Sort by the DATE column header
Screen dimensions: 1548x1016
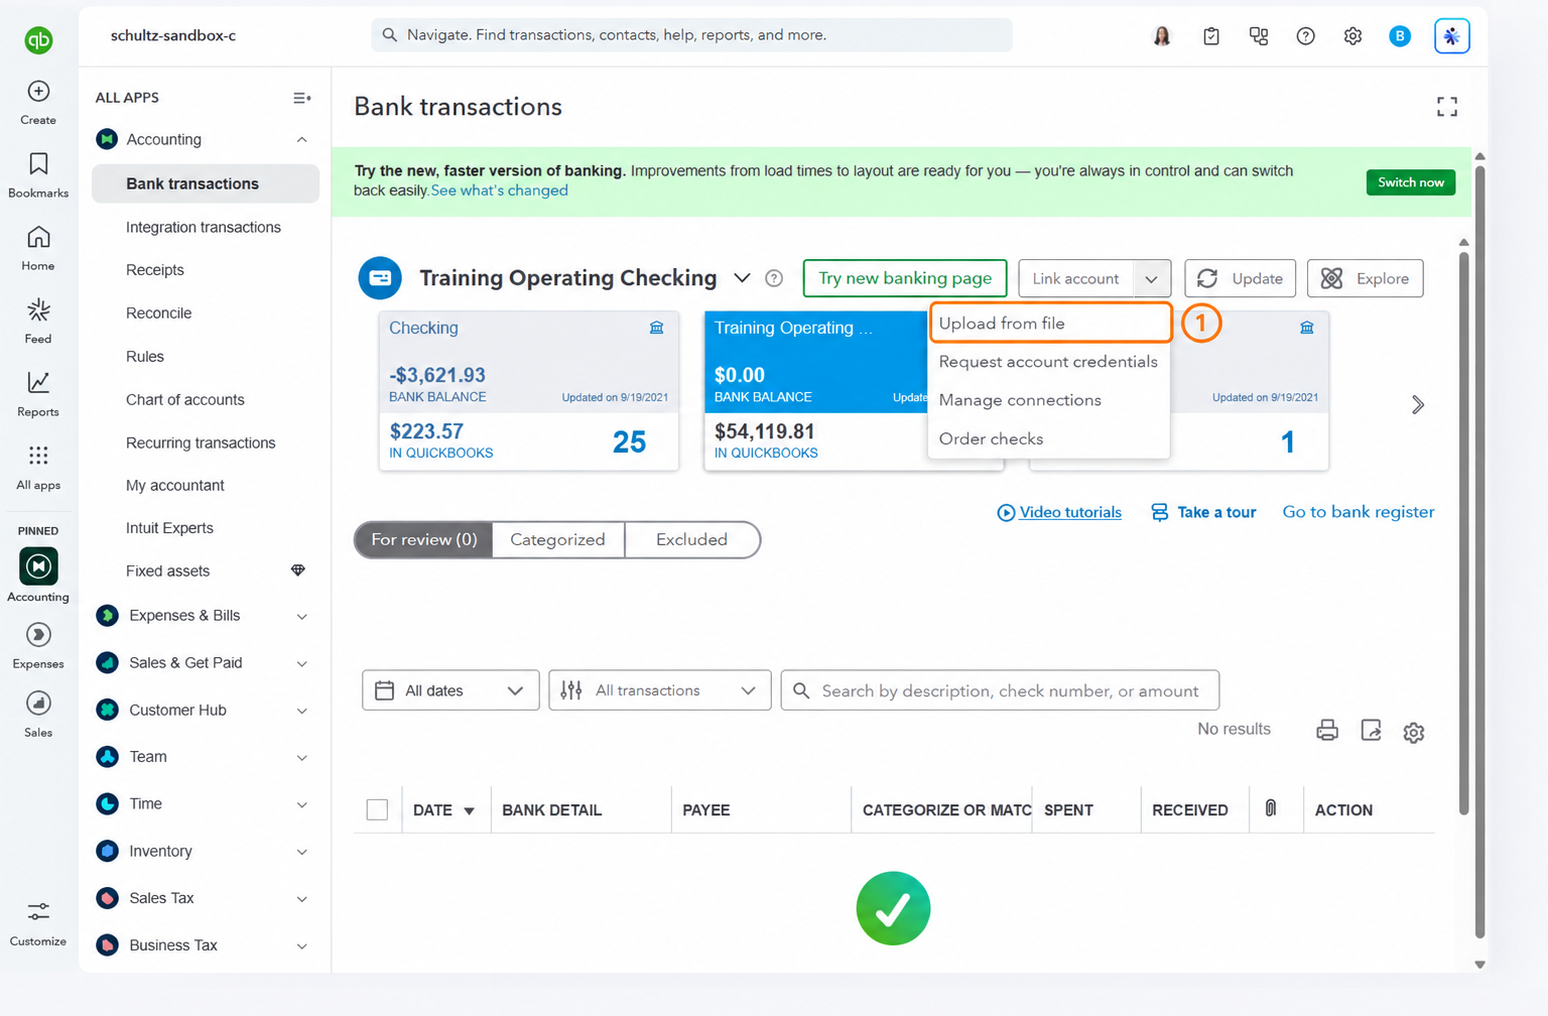click(444, 810)
